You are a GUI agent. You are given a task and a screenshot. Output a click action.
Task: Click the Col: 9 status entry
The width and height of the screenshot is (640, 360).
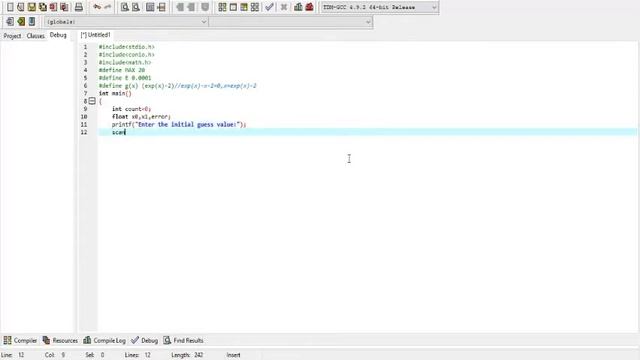pos(55,355)
